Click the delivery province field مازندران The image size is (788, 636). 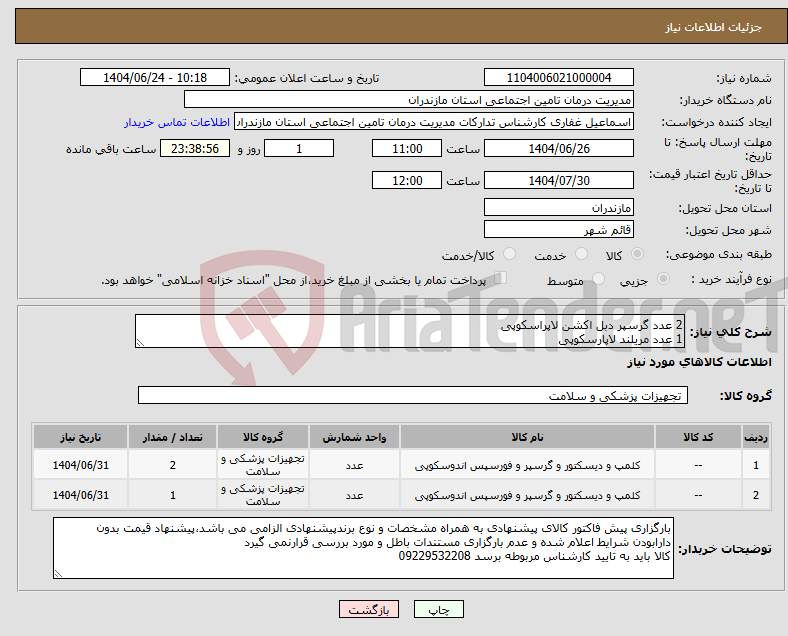pos(558,207)
